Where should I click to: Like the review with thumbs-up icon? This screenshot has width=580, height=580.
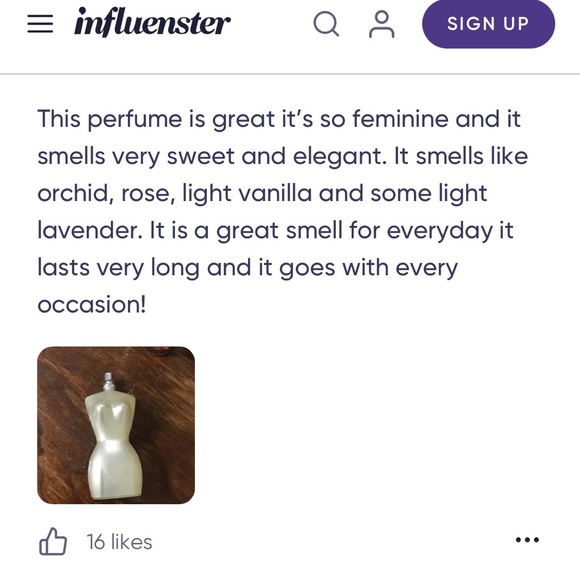53,542
